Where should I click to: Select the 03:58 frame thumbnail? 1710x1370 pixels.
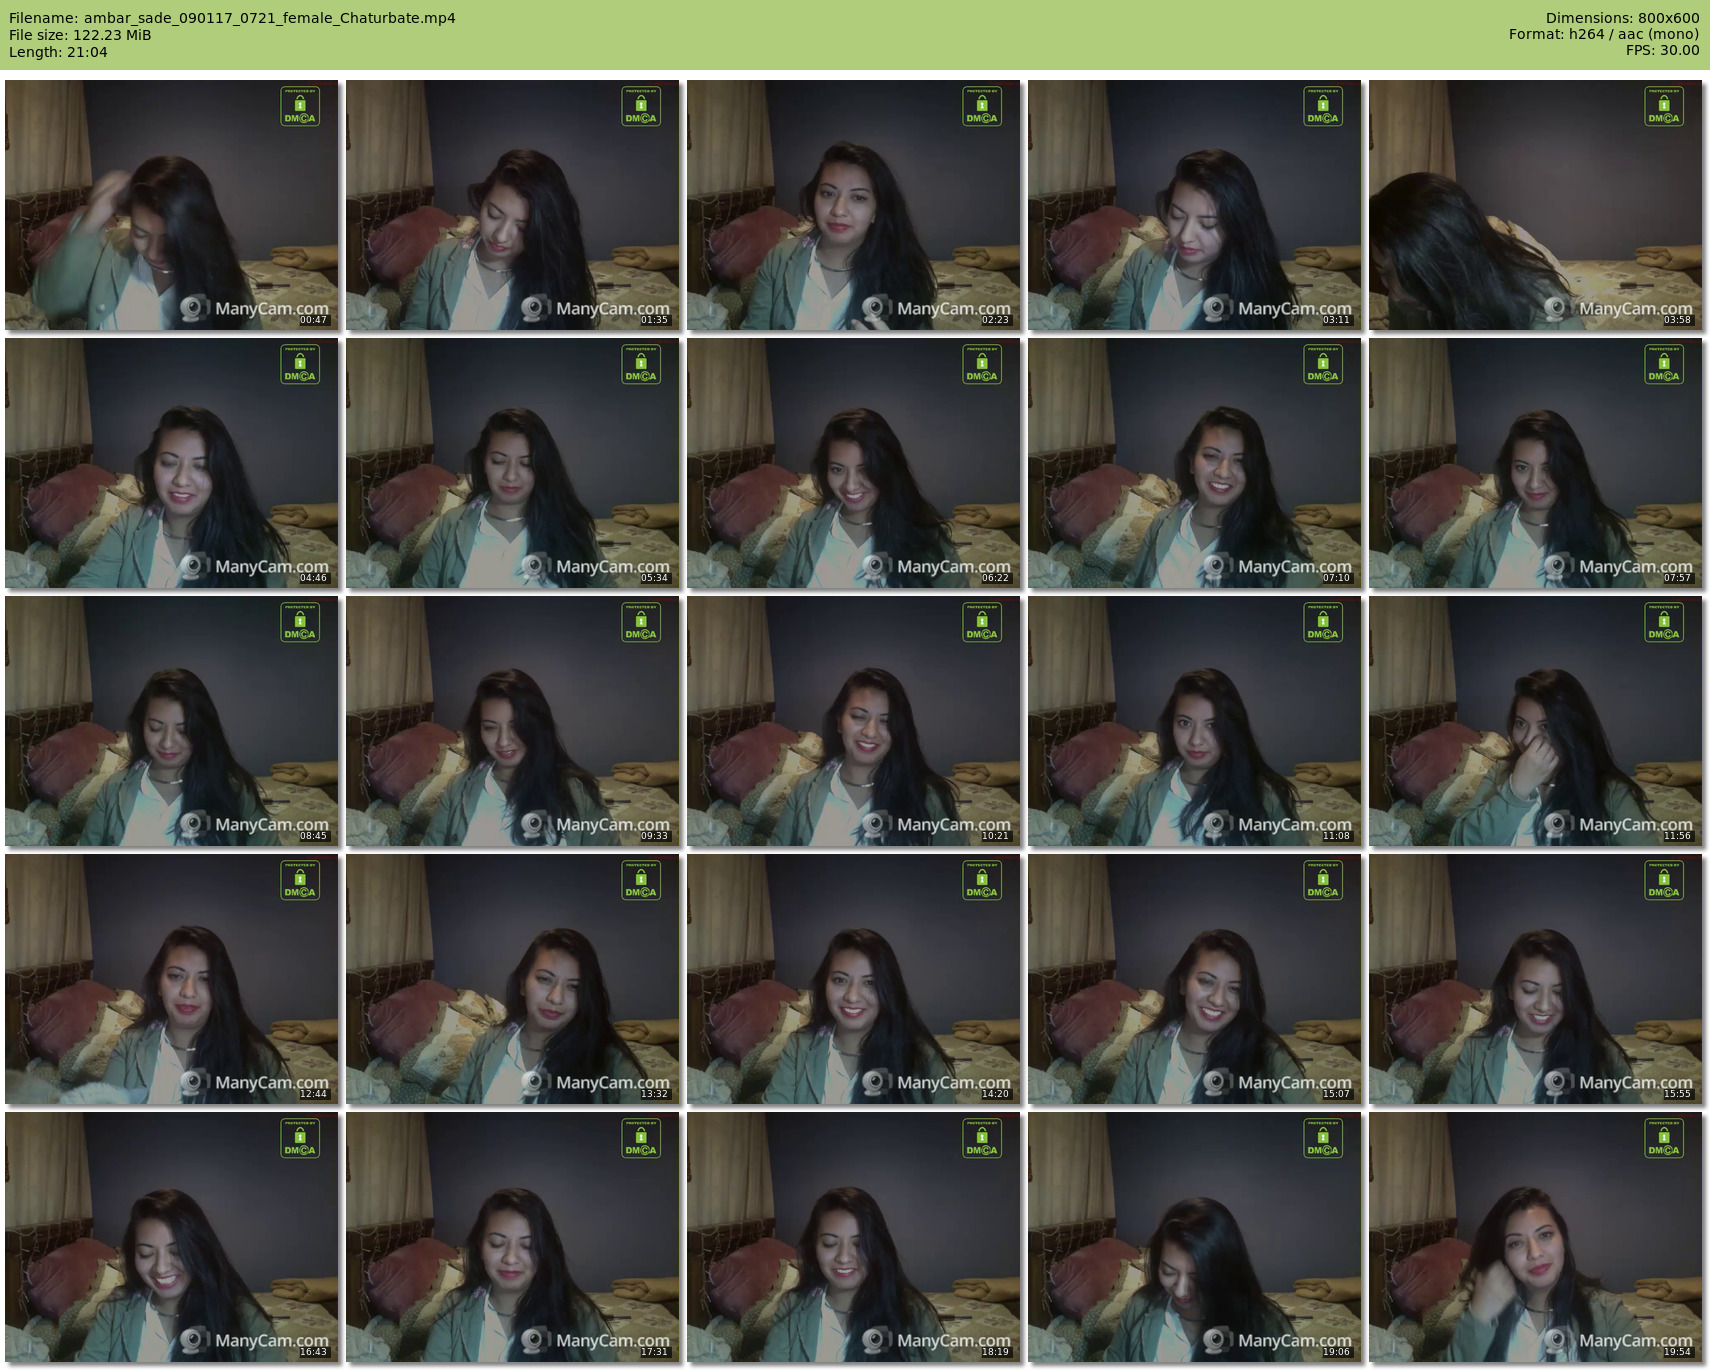(1536, 205)
